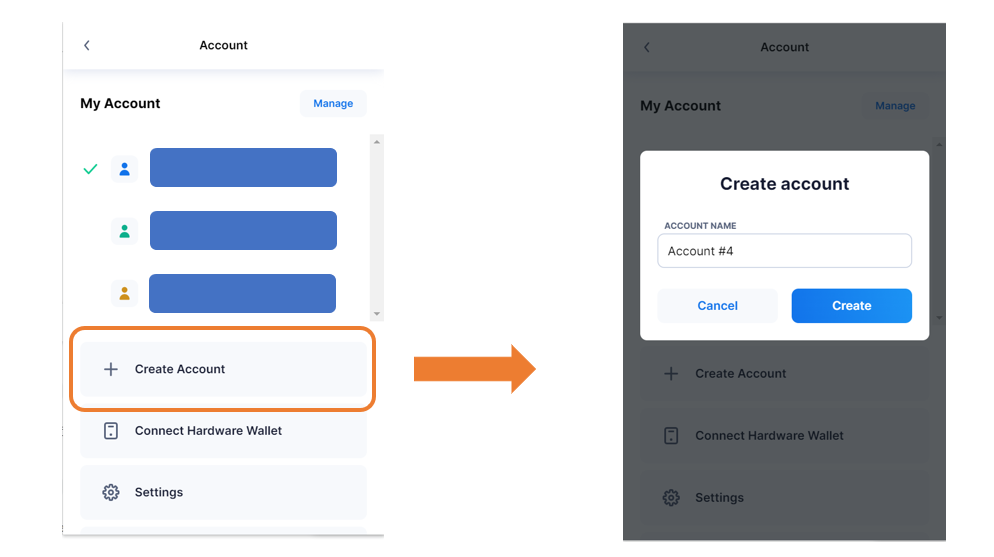Click the Settings gear icon in left panel
This screenshot has height=557, width=994.
click(x=111, y=492)
